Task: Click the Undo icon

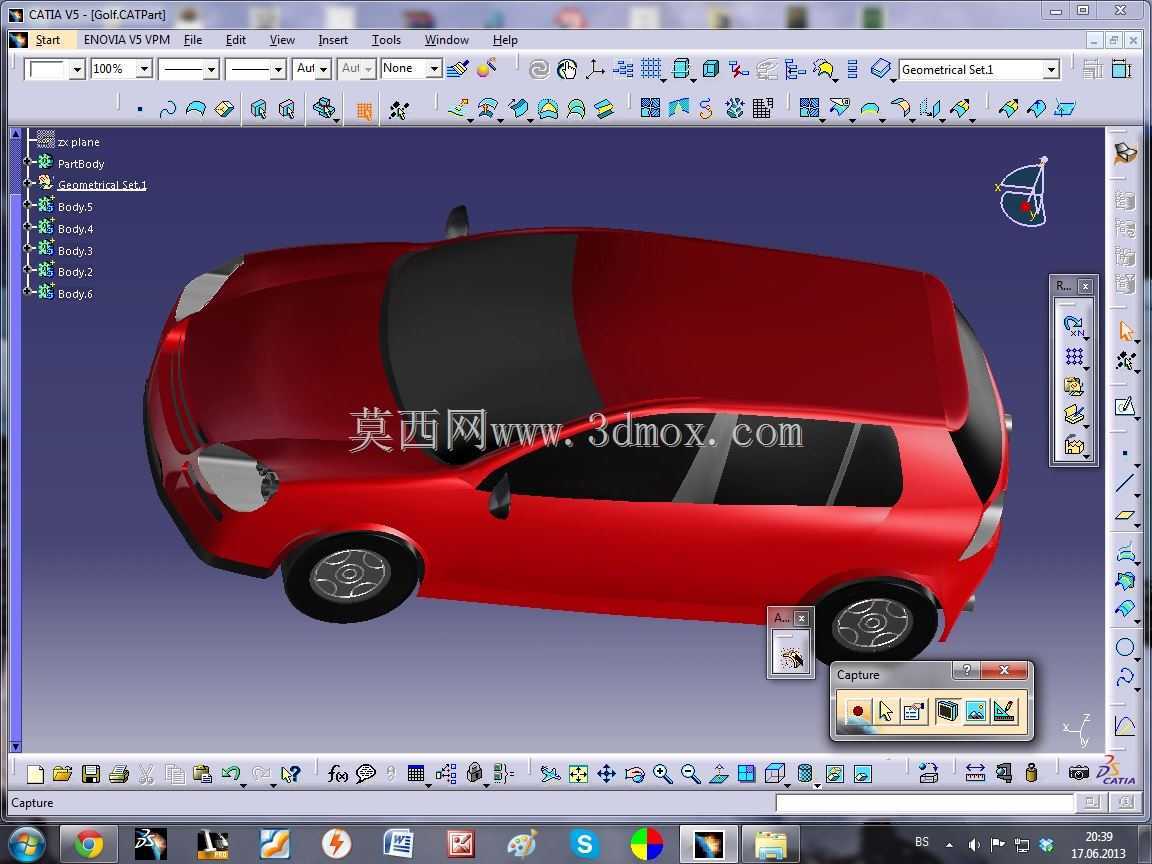Action: tap(231, 774)
